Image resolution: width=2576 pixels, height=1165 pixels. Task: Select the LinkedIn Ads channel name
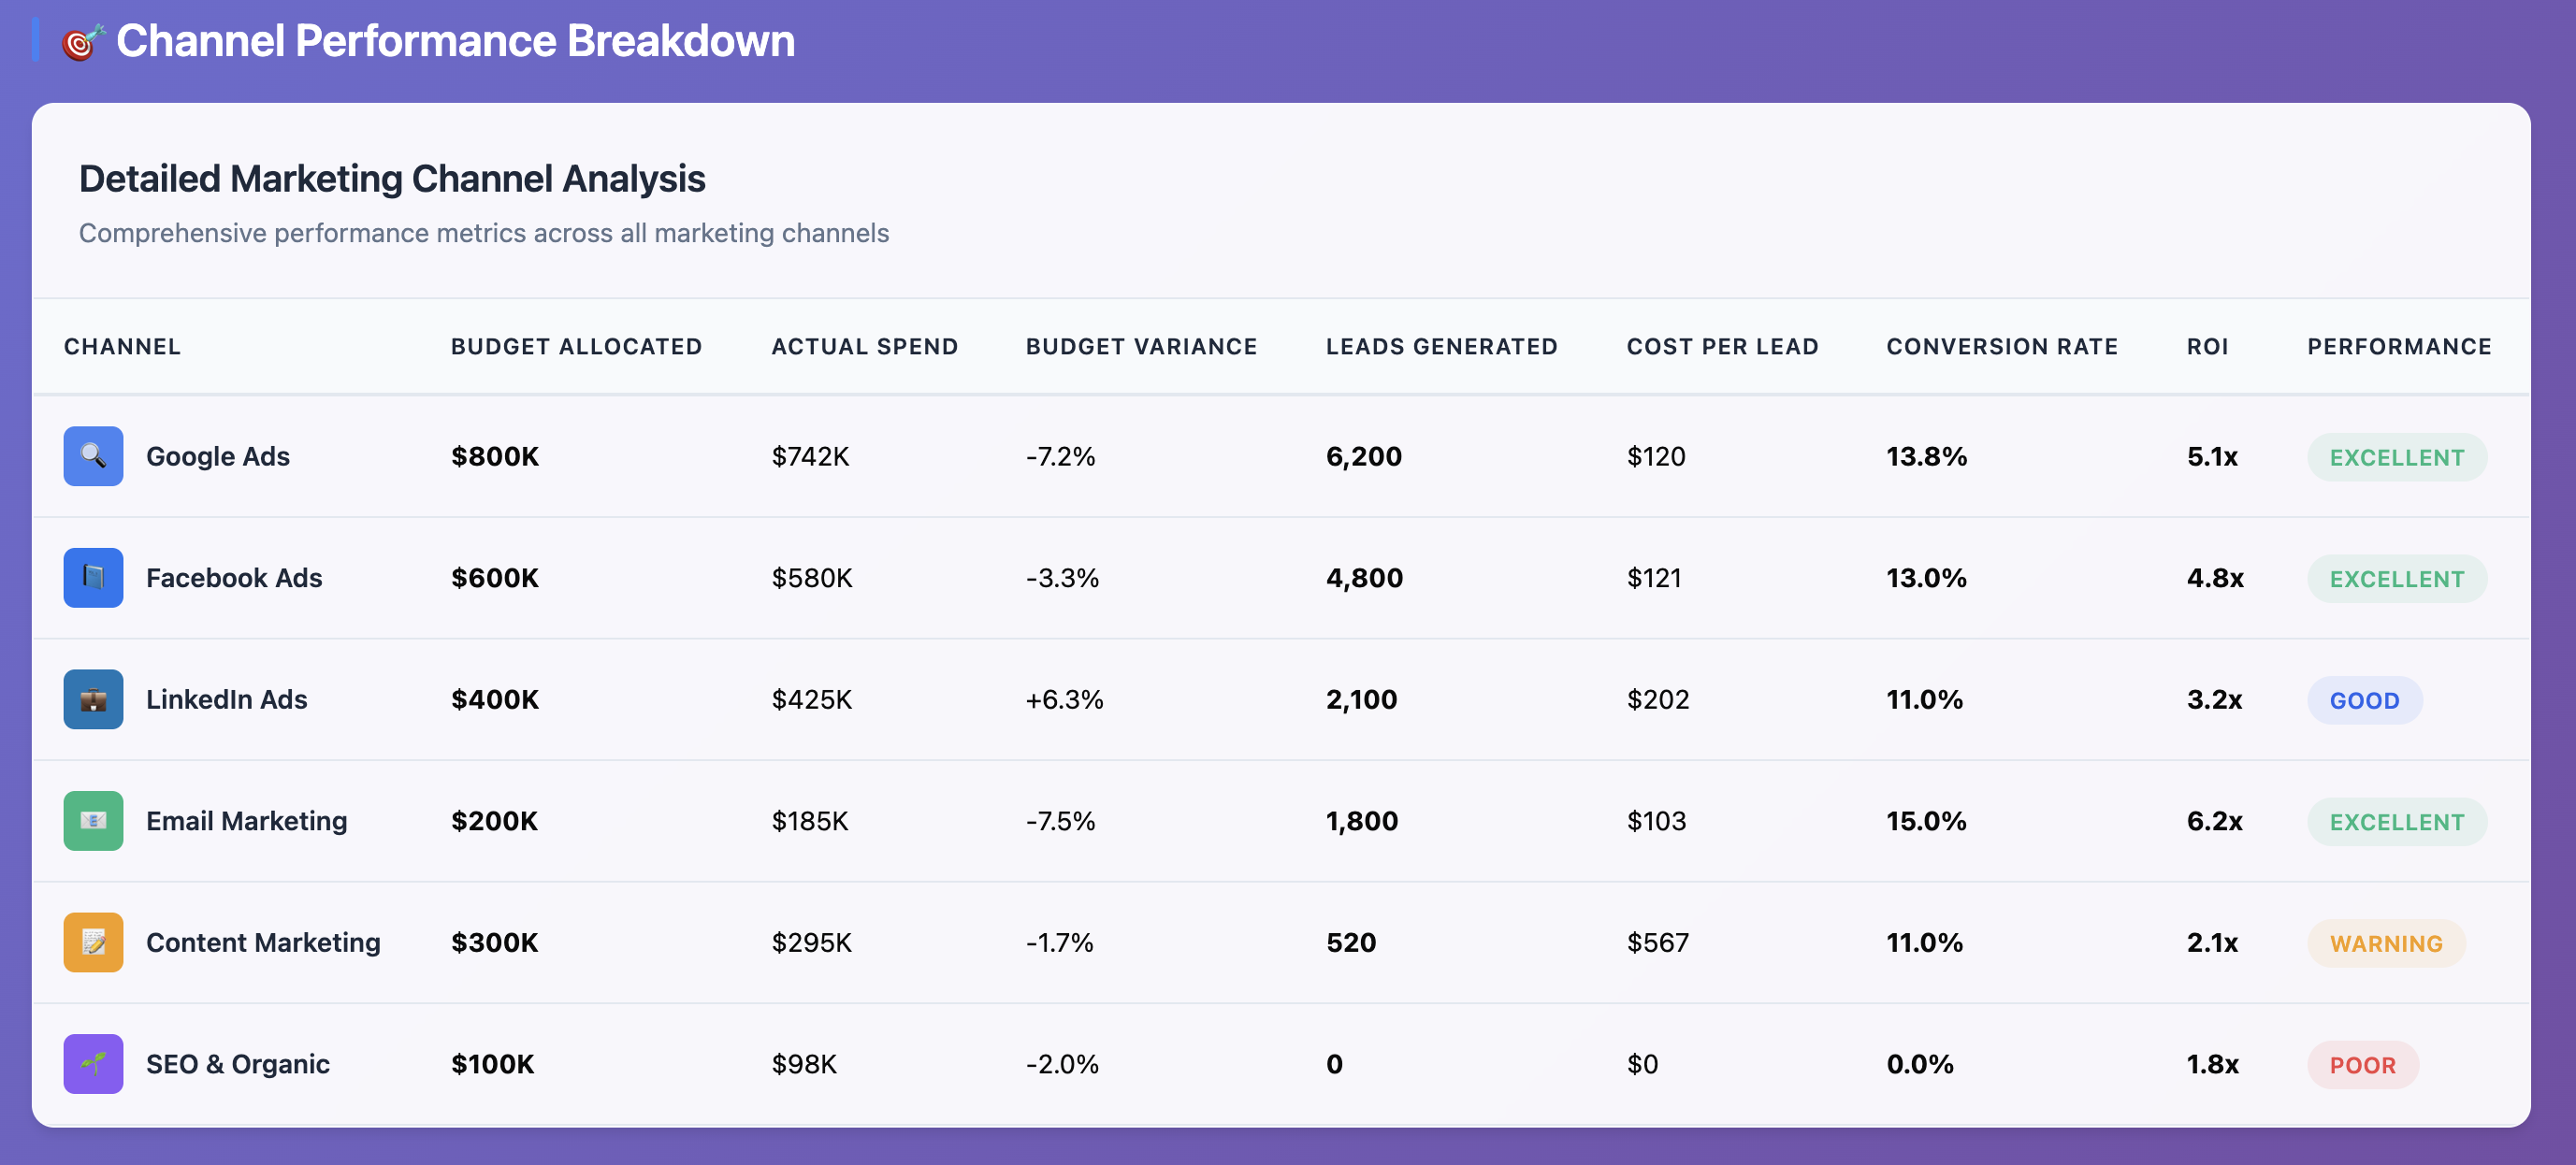[x=227, y=699]
